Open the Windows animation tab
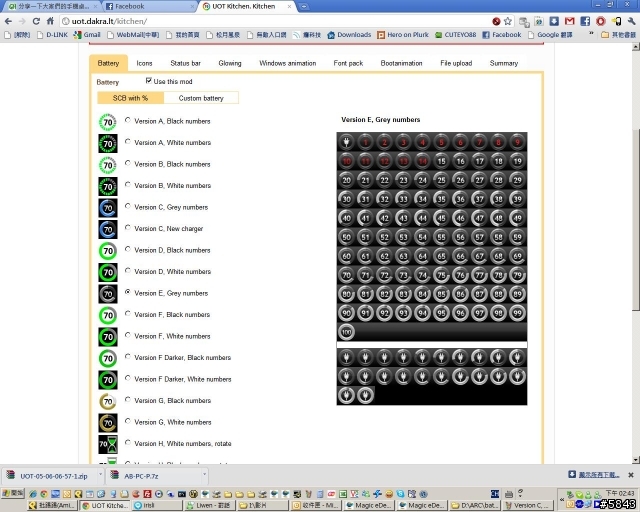640x512 pixels. click(x=287, y=63)
